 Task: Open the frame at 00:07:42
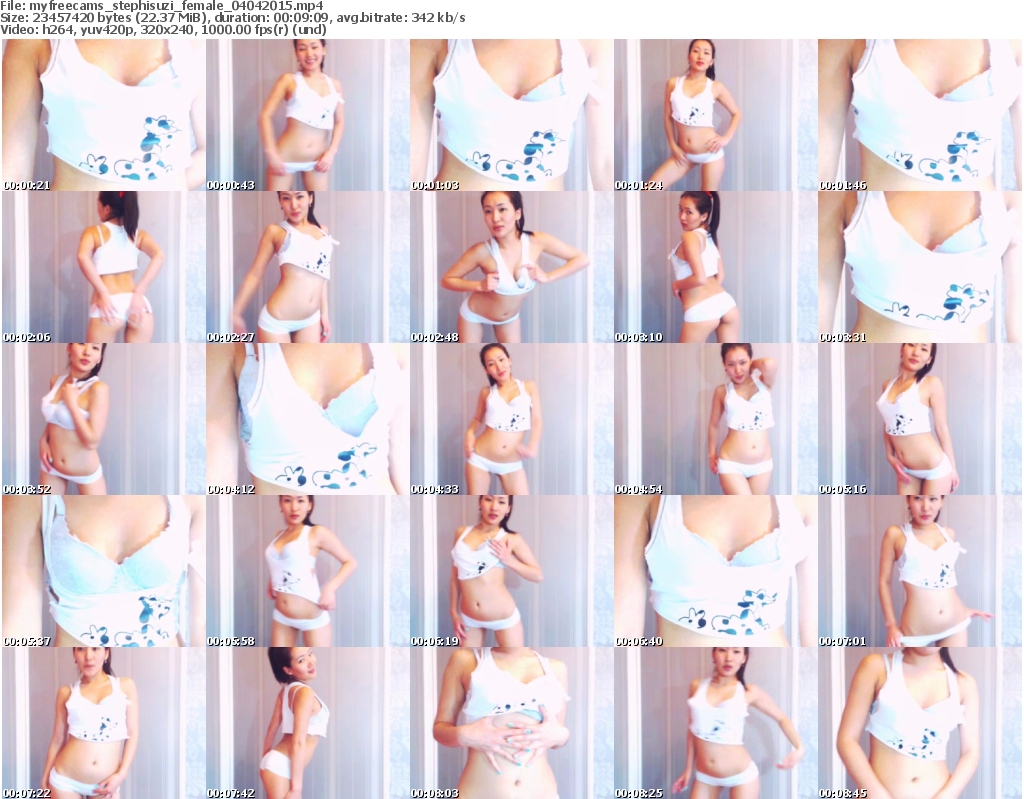coord(308,723)
